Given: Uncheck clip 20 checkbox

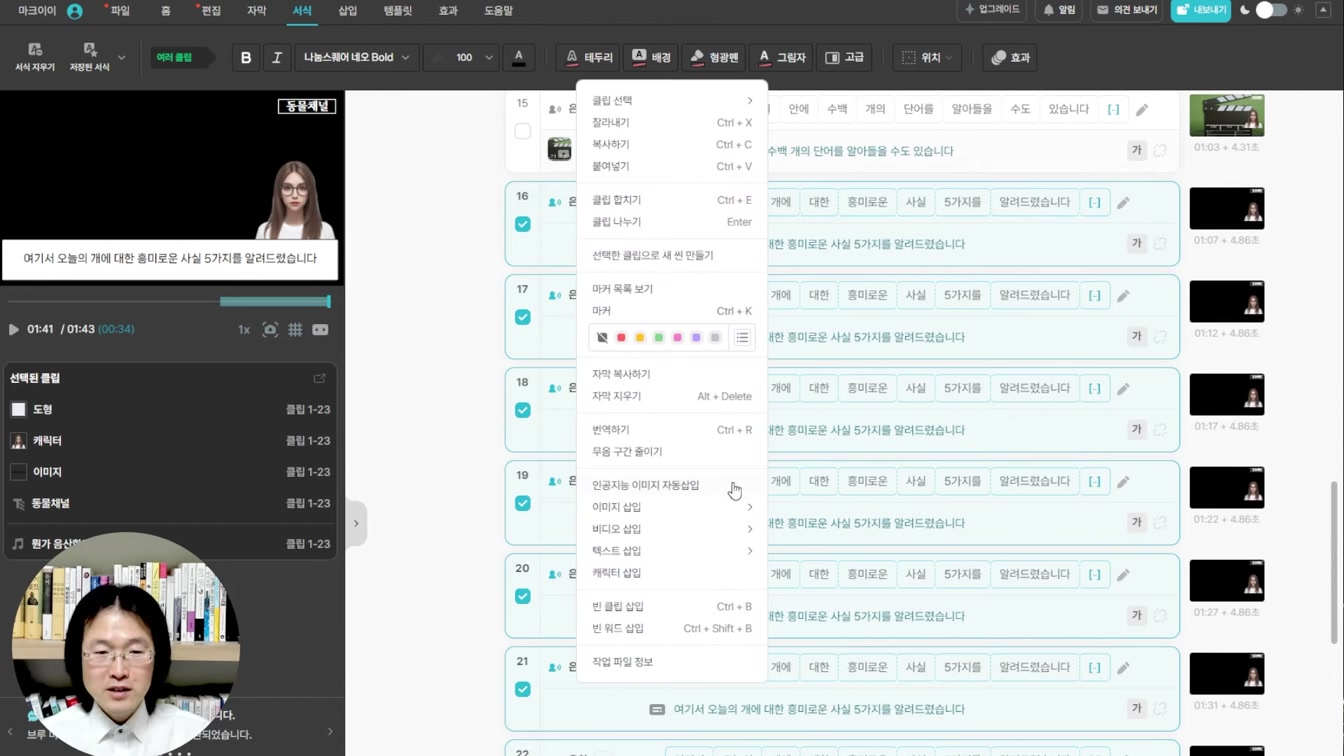Looking at the screenshot, I should (x=522, y=596).
